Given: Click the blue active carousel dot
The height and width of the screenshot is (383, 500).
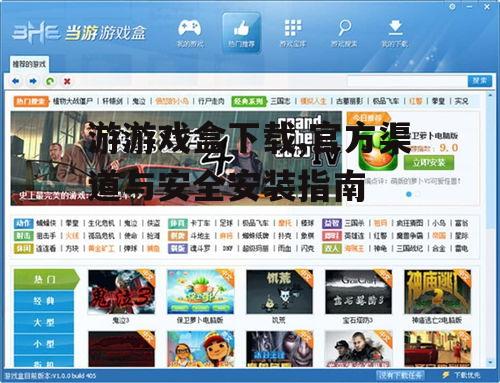Looking at the screenshot, I should (409, 194).
